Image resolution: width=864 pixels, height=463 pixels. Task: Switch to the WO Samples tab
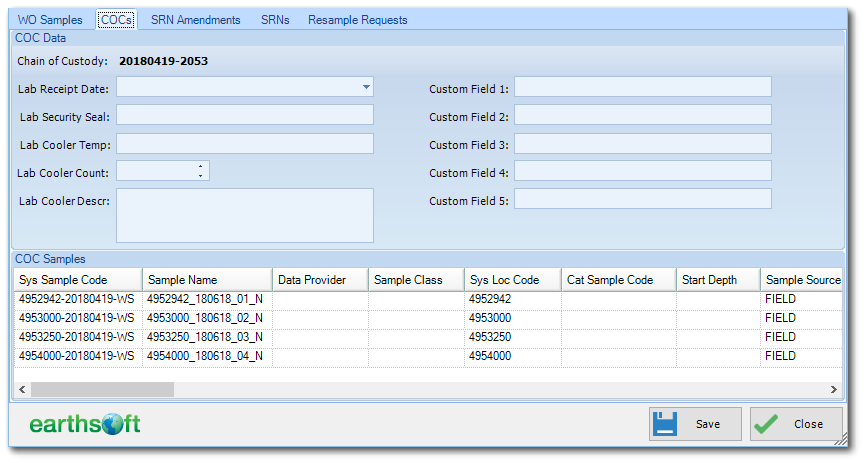tap(50, 20)
